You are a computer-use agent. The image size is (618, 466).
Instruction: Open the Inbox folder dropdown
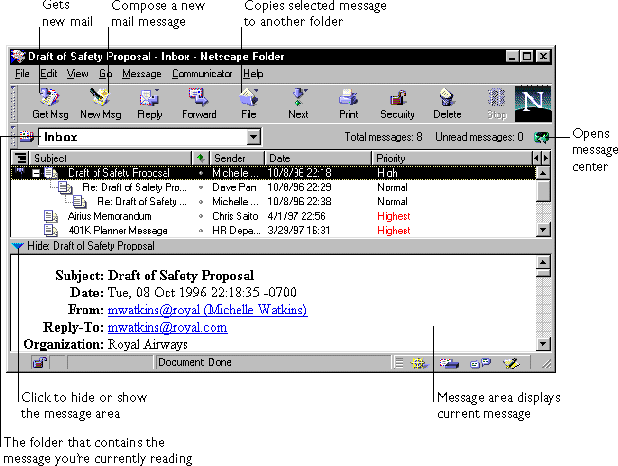(x=255, y=136)
